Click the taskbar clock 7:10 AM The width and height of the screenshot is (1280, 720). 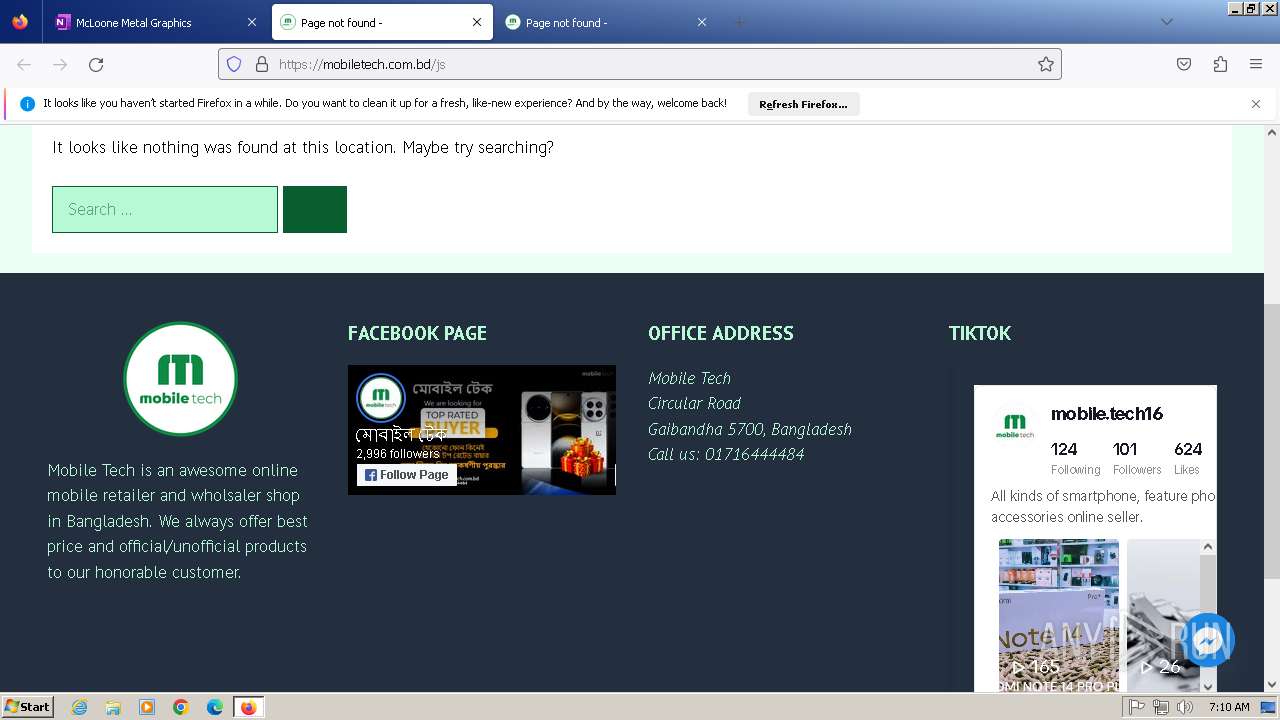1229,707
